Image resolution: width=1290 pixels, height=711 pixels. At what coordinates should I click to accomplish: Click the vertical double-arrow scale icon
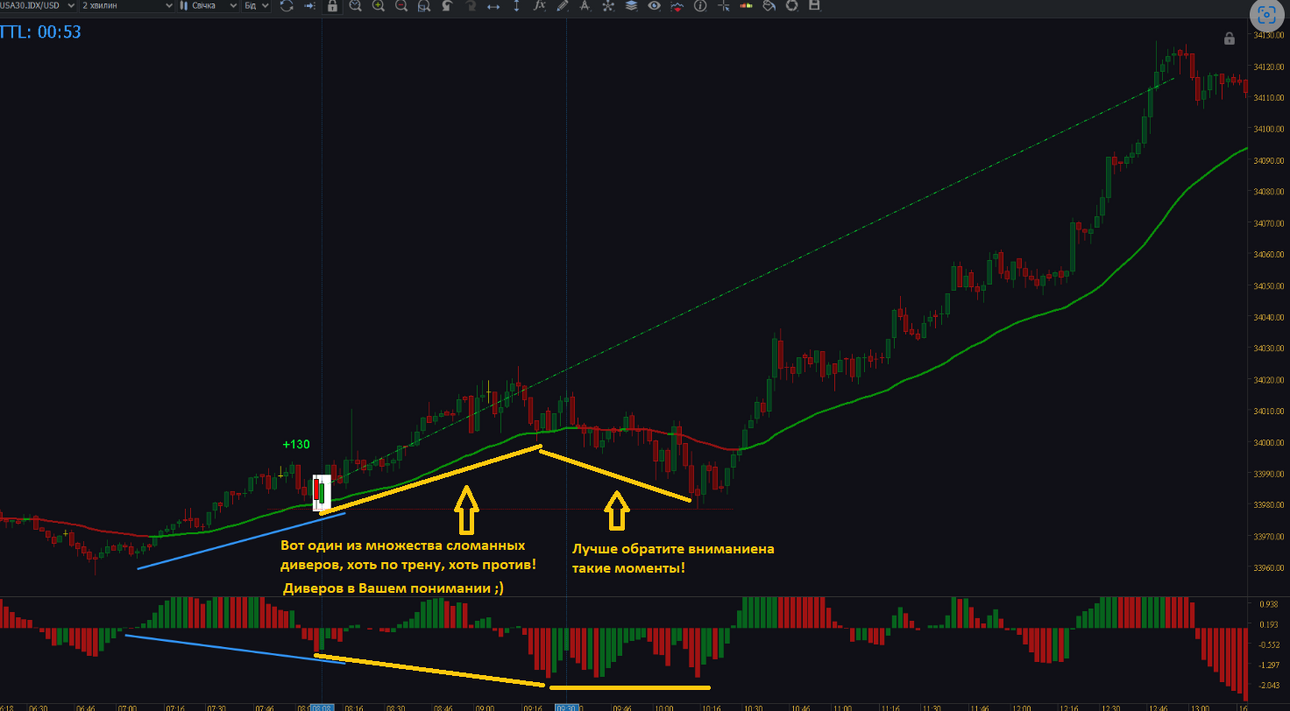(x=516, y=6)
